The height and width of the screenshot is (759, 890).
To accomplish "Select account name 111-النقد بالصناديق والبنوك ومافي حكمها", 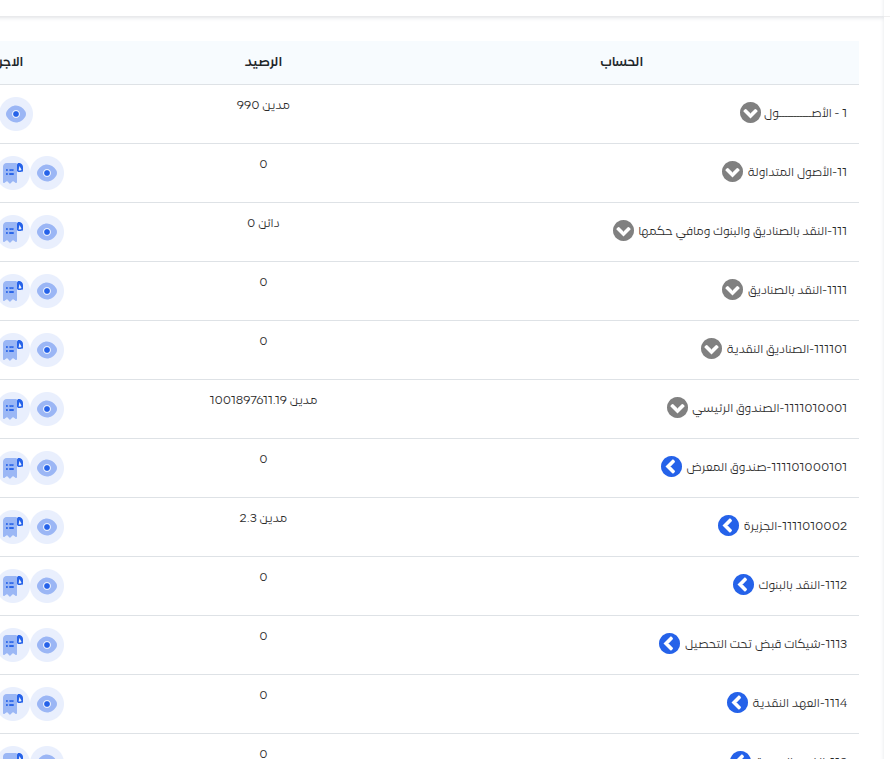I will coord(742,231).
